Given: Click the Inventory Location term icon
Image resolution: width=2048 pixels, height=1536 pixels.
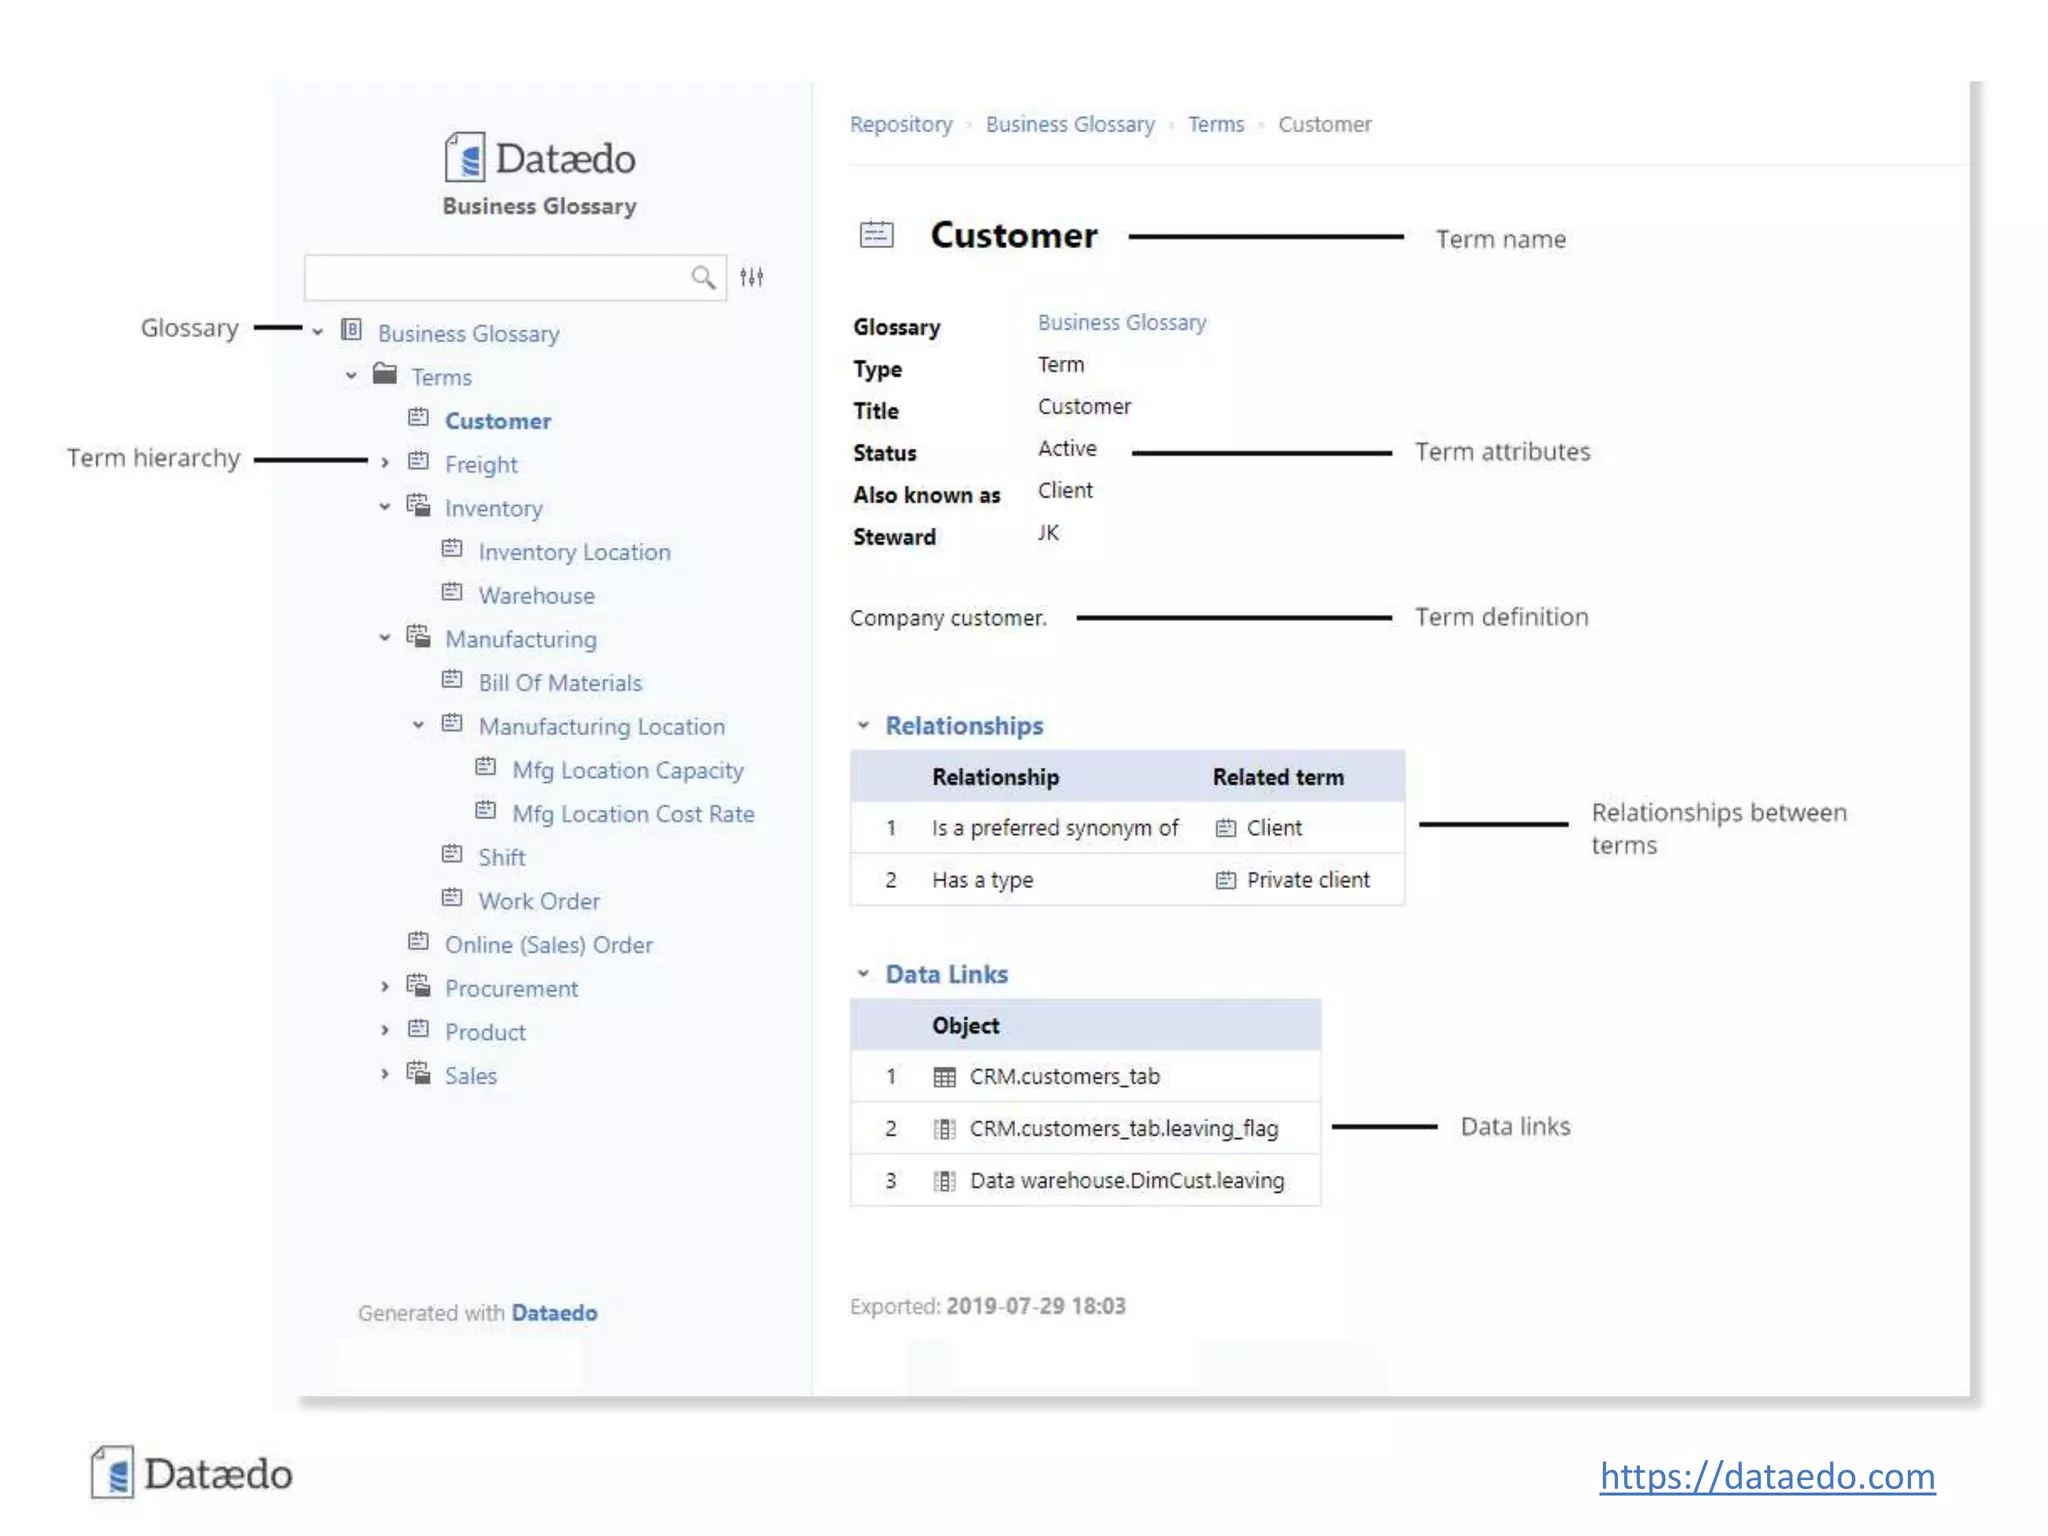Looking at the screenshot, I should (452, 548).
